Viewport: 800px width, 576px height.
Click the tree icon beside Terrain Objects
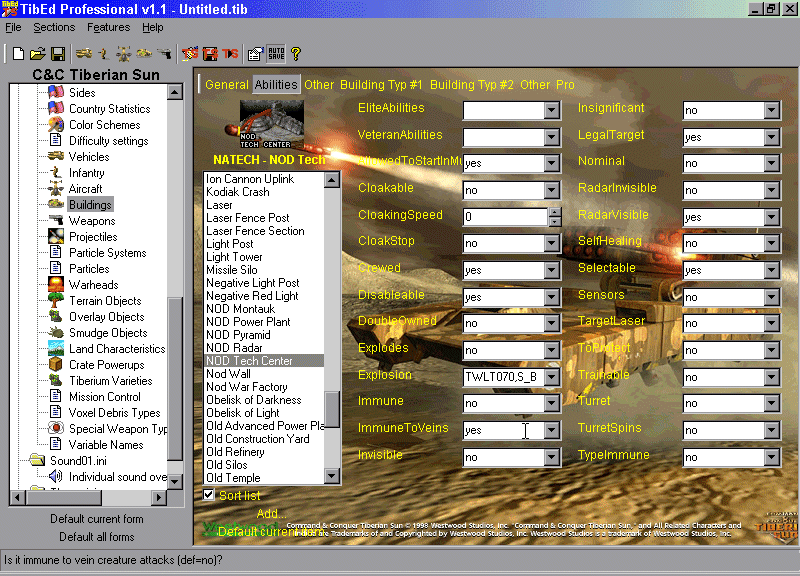[56, 300]
